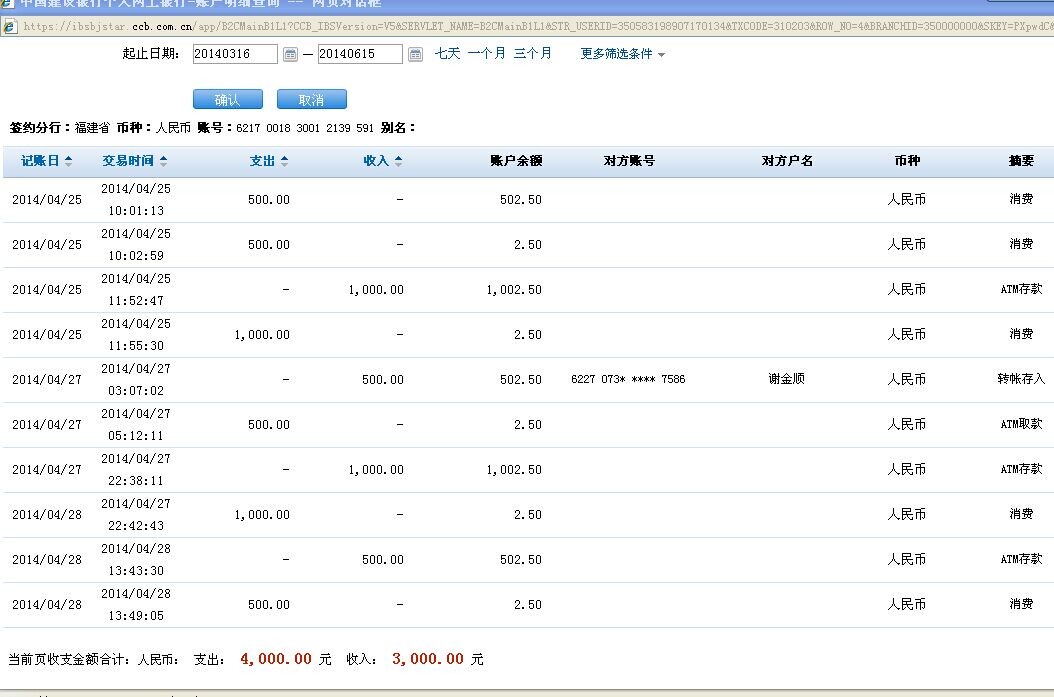Click the 摘要 column header

coord(1020,161)
